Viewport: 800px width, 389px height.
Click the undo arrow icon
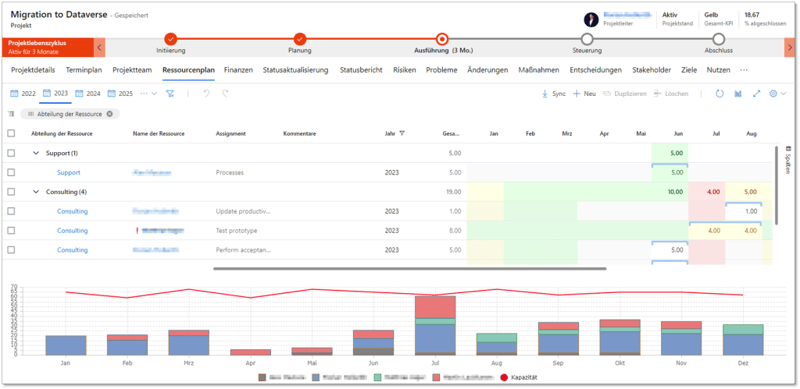tap(207, 94)
